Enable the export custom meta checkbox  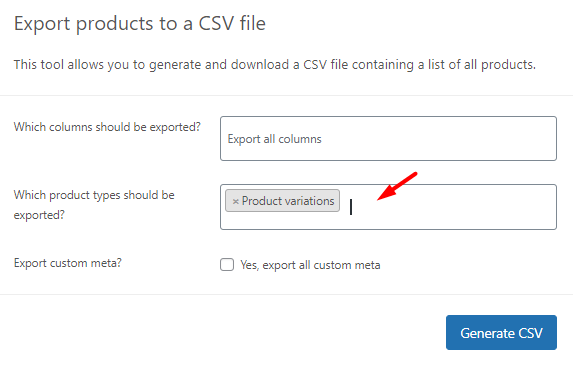click(x=227, y=265)
